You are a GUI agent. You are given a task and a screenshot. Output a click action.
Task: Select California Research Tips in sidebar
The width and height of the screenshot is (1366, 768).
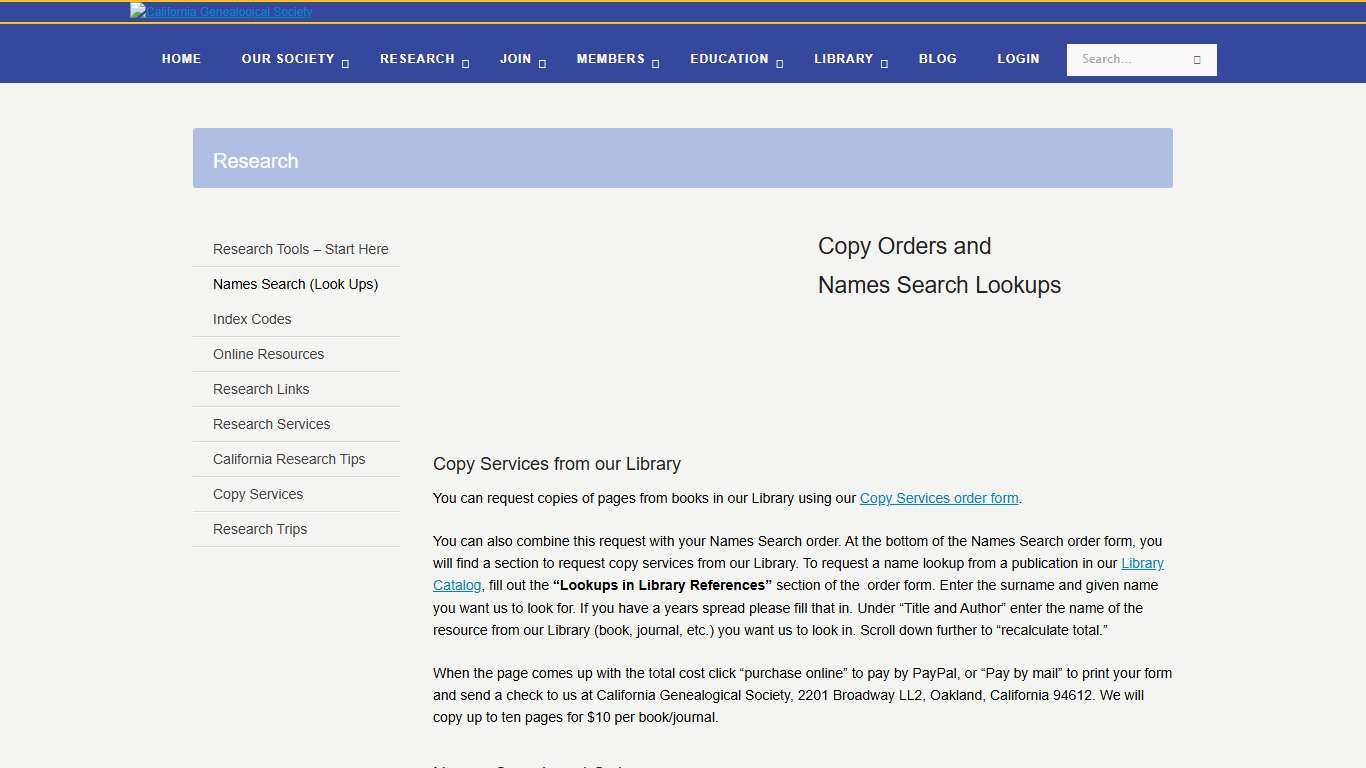pos(289,459)
